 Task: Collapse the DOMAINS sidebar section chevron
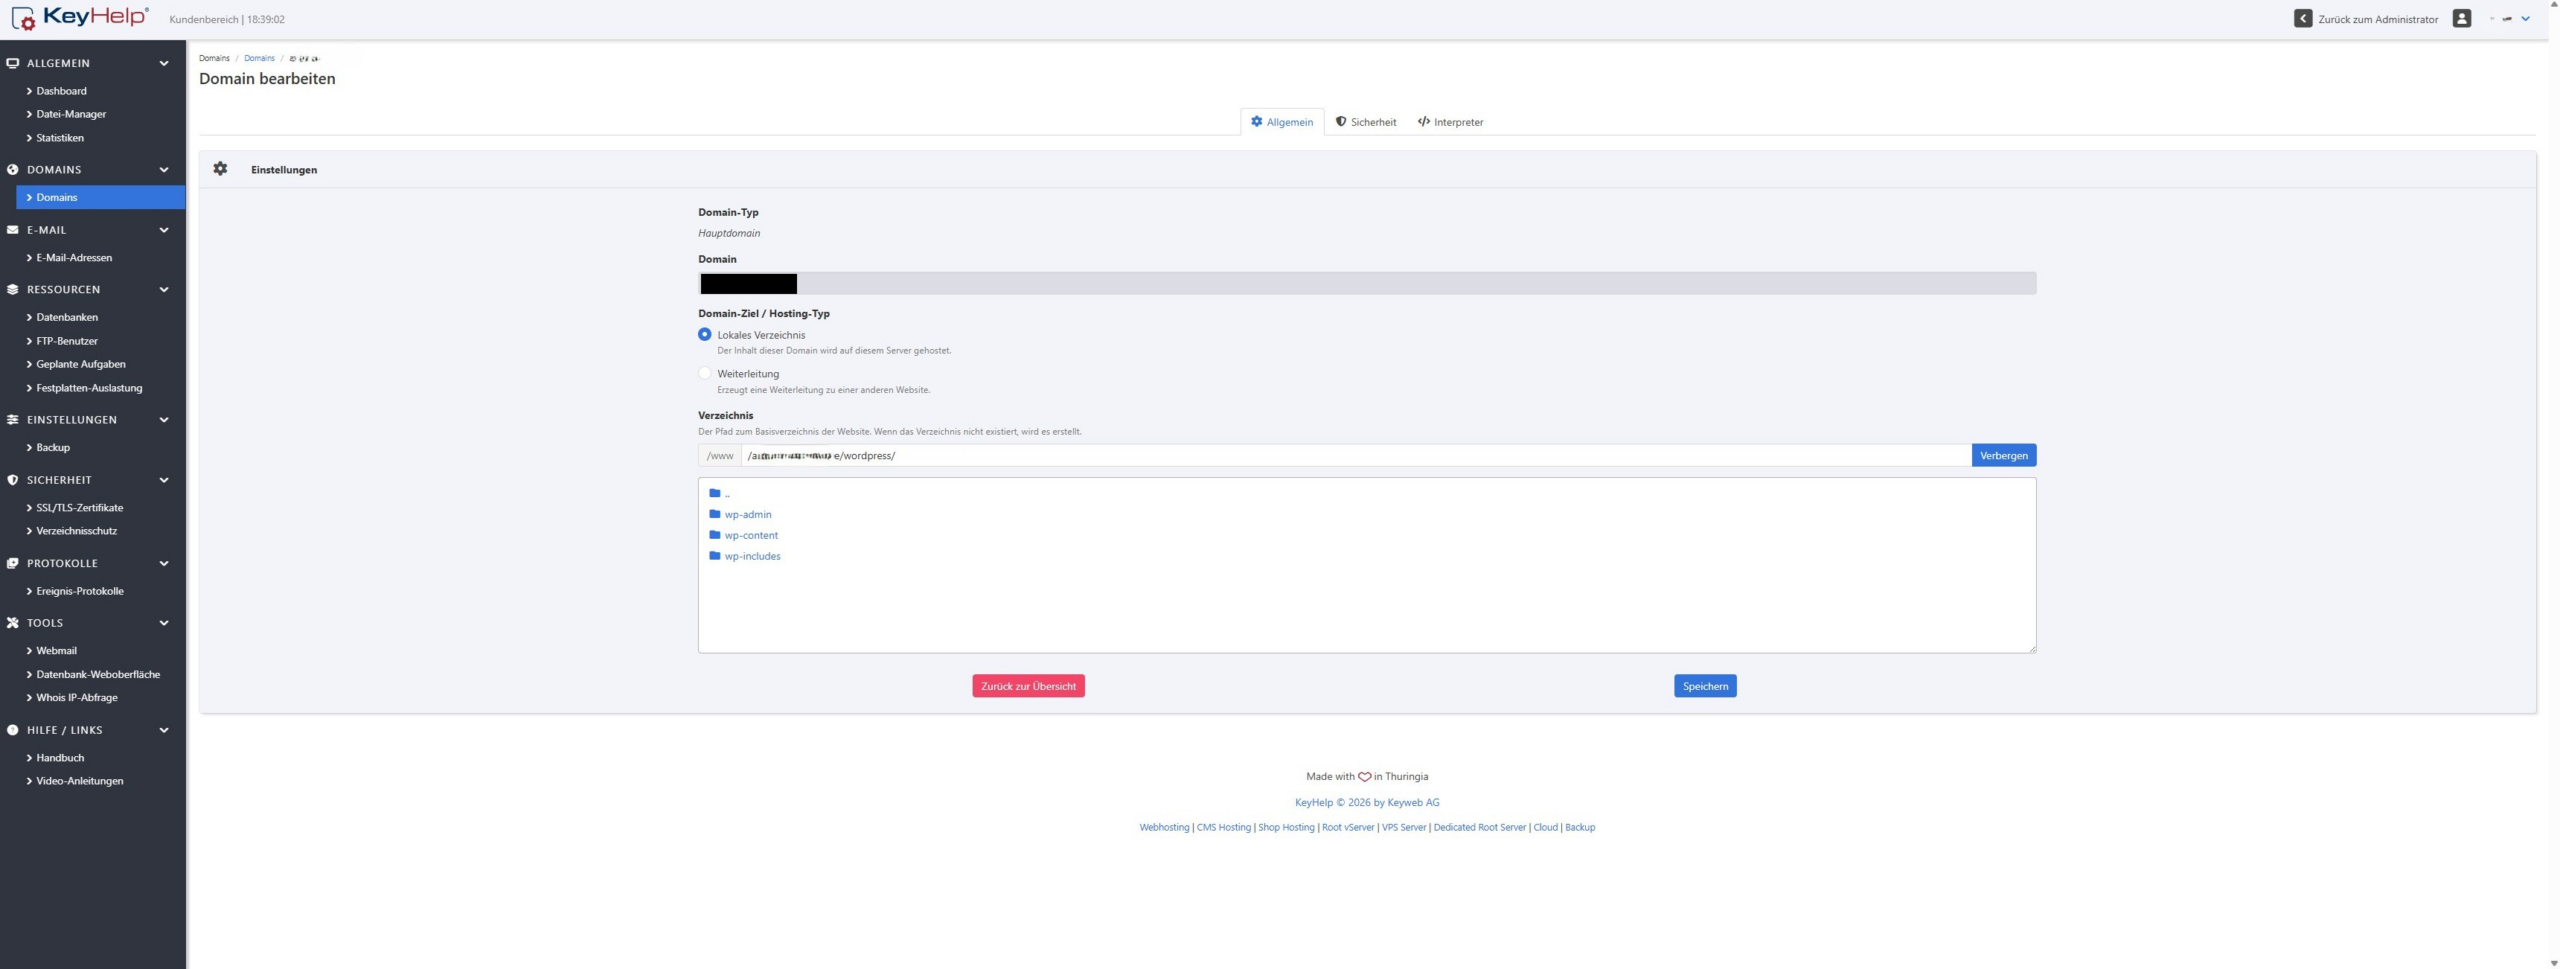click(x=164, y=170)
